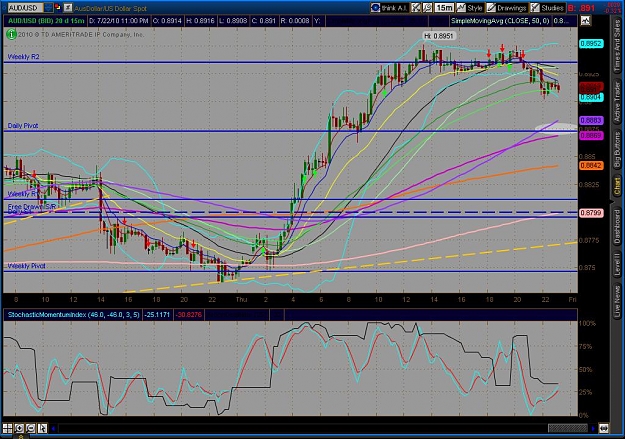
Task: Click the -25.1171 stochastic value
Action: point(157,315)
